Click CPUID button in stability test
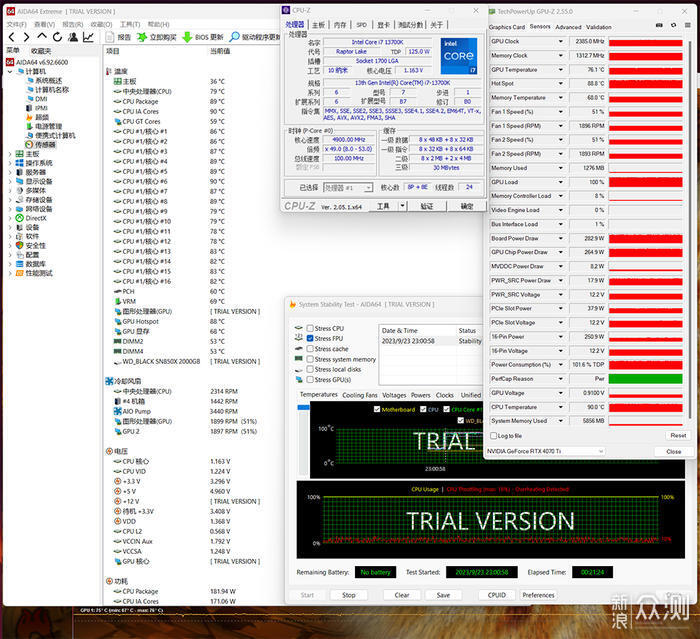 pos(497,595)
